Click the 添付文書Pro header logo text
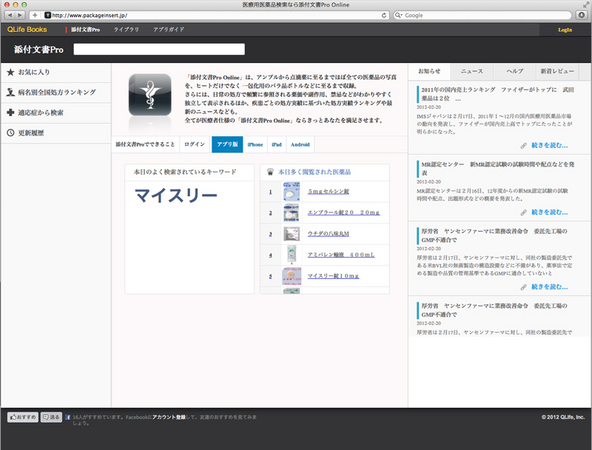Screen dimensions: 592x450 pos(39,49)
